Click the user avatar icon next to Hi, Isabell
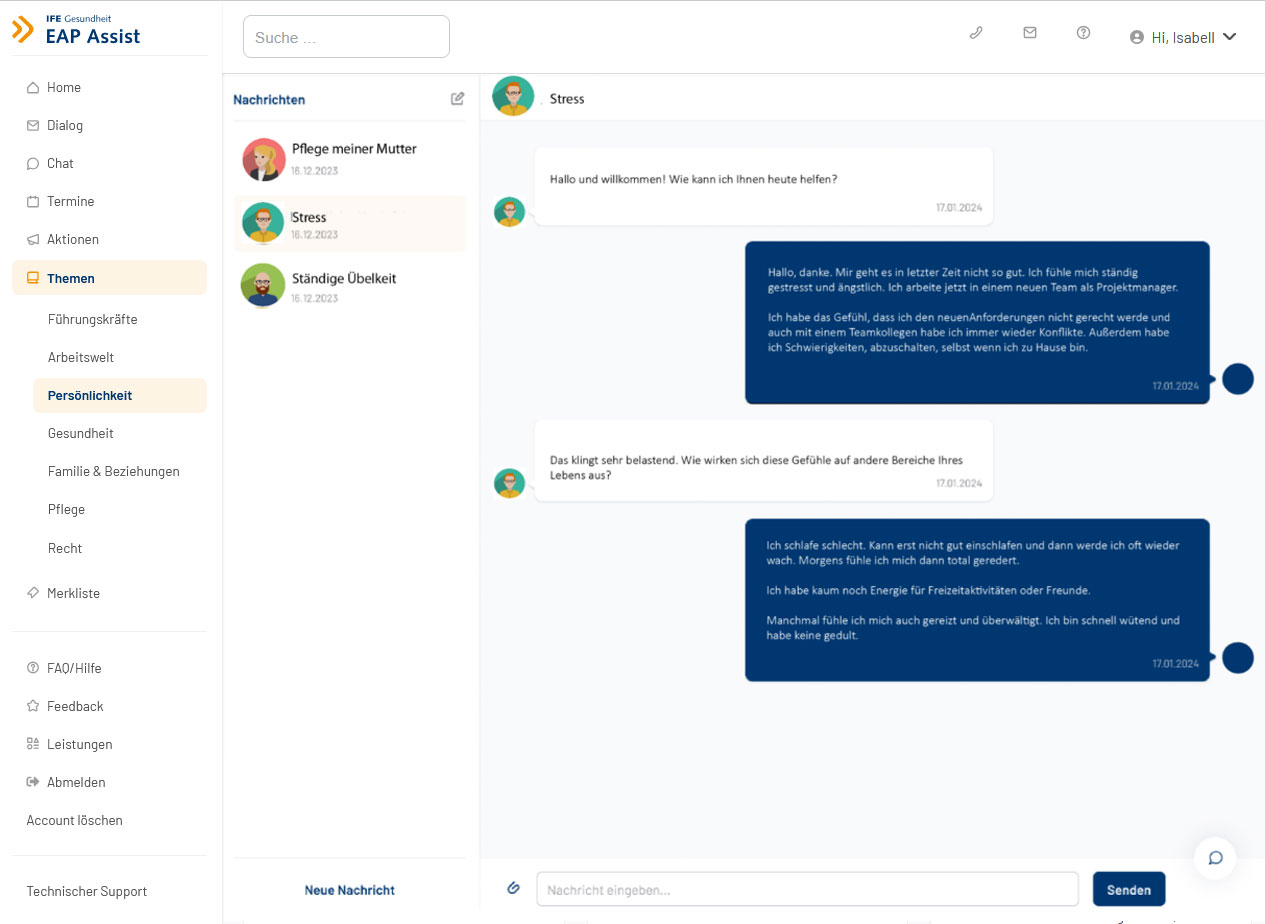The height and width of the screenshot is (924, 1265). point(1136,37)
